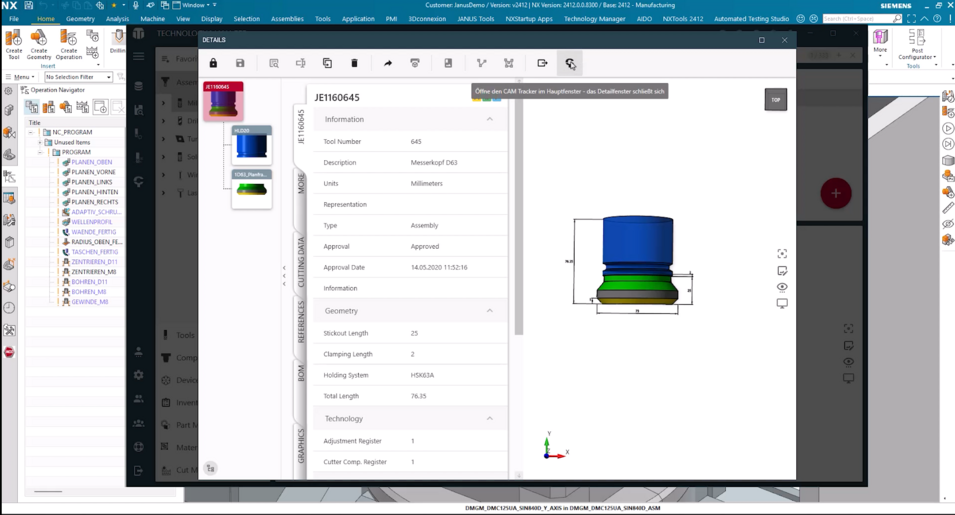The height and width of the screenshot is (515, 955).
Task: Open the Geometry ribbon tab
Action: [80, 19]
